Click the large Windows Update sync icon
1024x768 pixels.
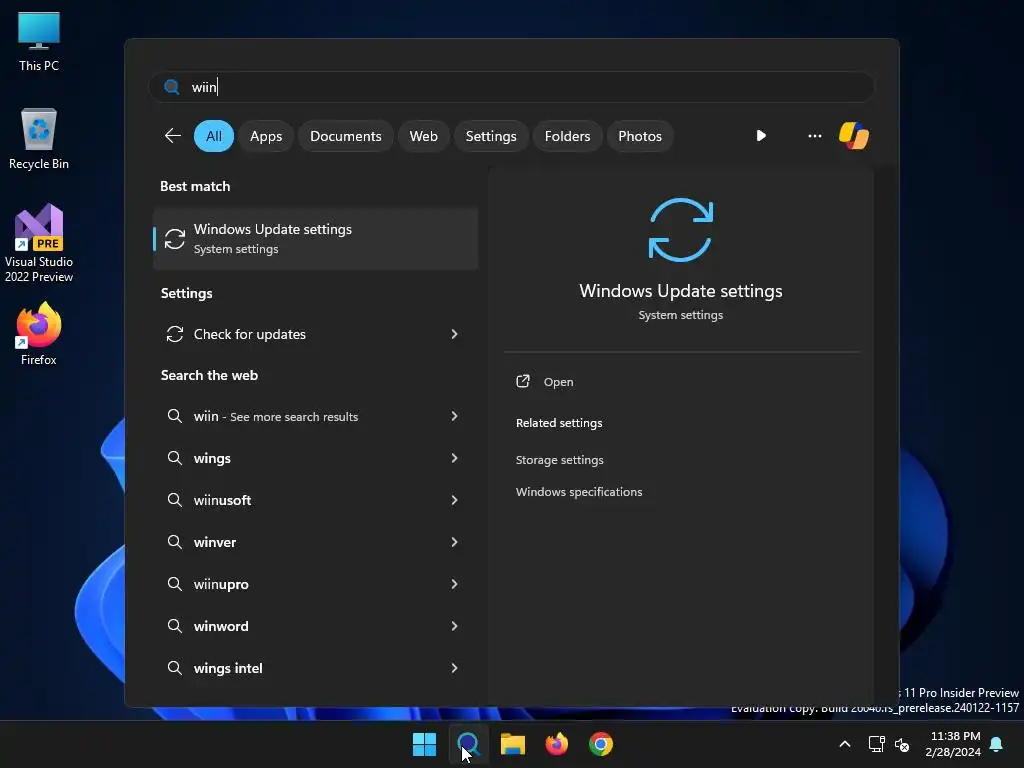click(680, 230)
